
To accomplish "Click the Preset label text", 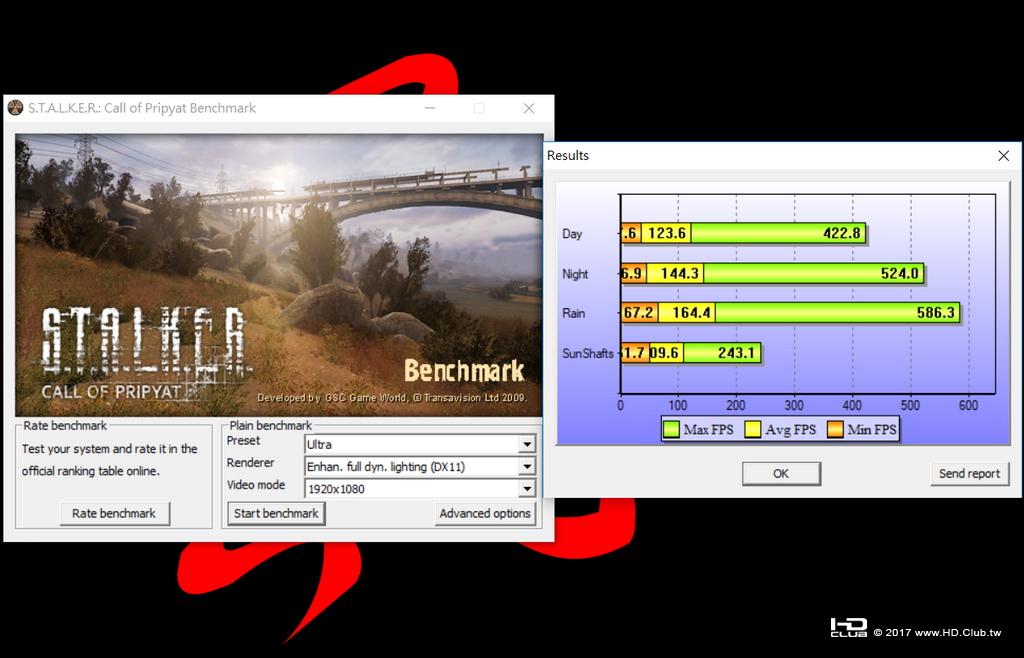I will point(244,441).
